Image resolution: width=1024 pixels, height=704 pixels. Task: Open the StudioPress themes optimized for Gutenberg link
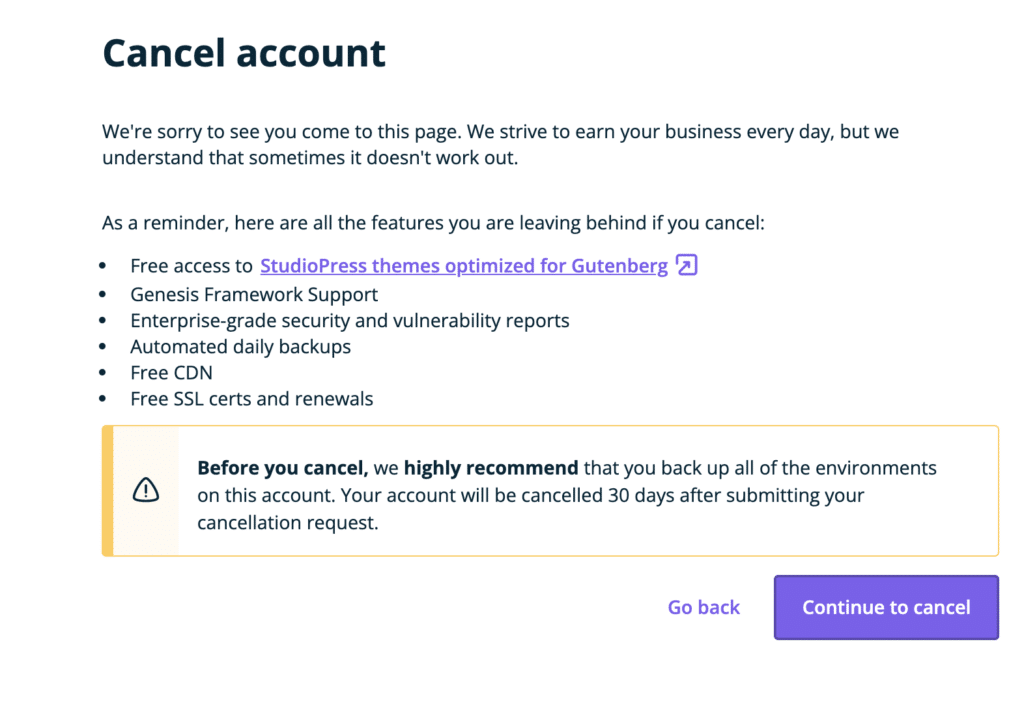[x=464, y=266]
